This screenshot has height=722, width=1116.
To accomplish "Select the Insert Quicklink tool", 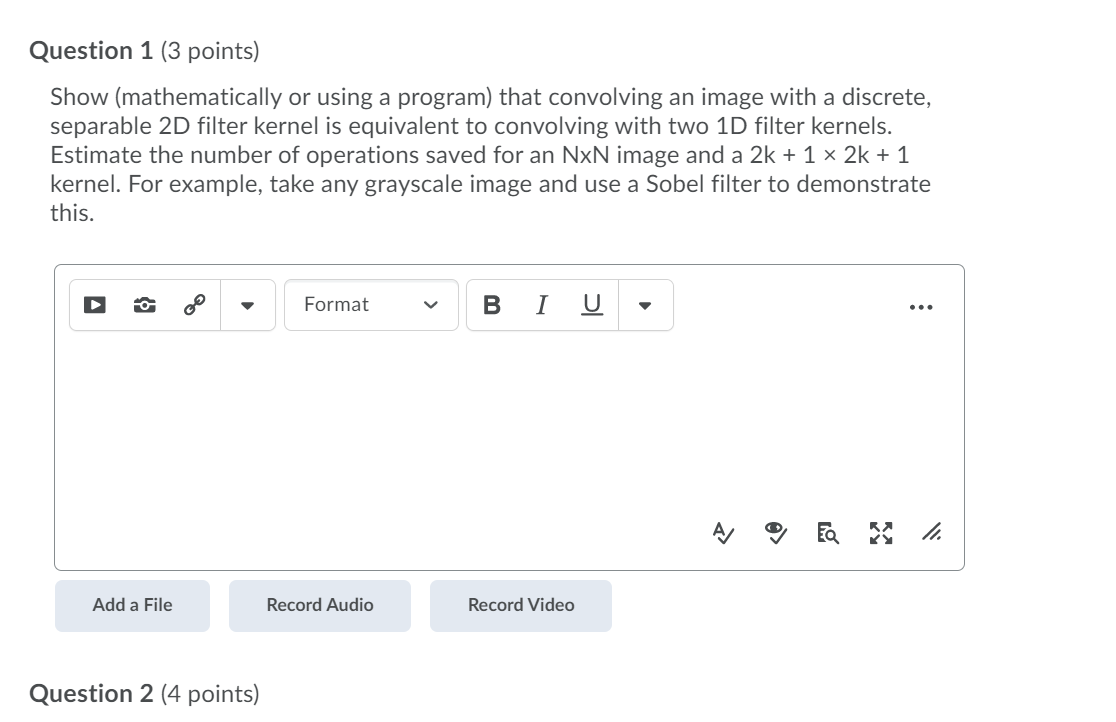I will tap(194, 305).
